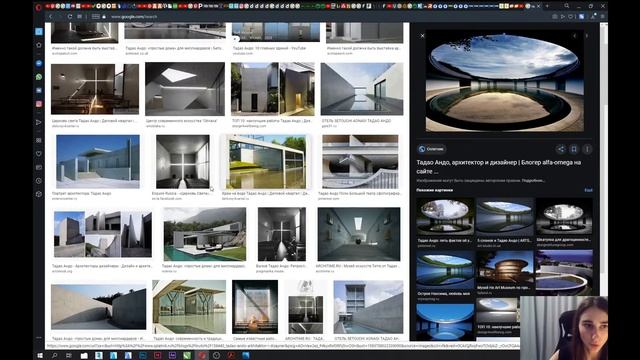Open WhatsApp in the Opera sidebar
This screenshot has height=360, width=640.
39,77
